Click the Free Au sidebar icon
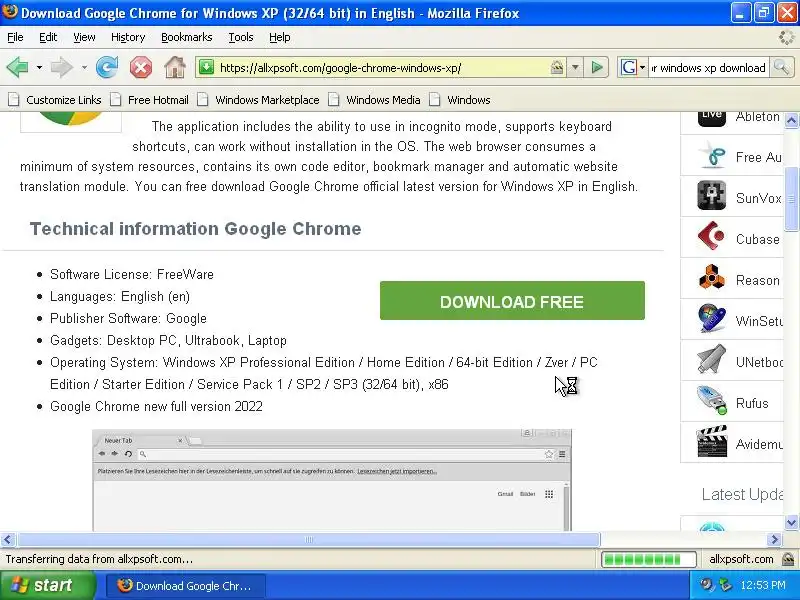 [712, 156]
